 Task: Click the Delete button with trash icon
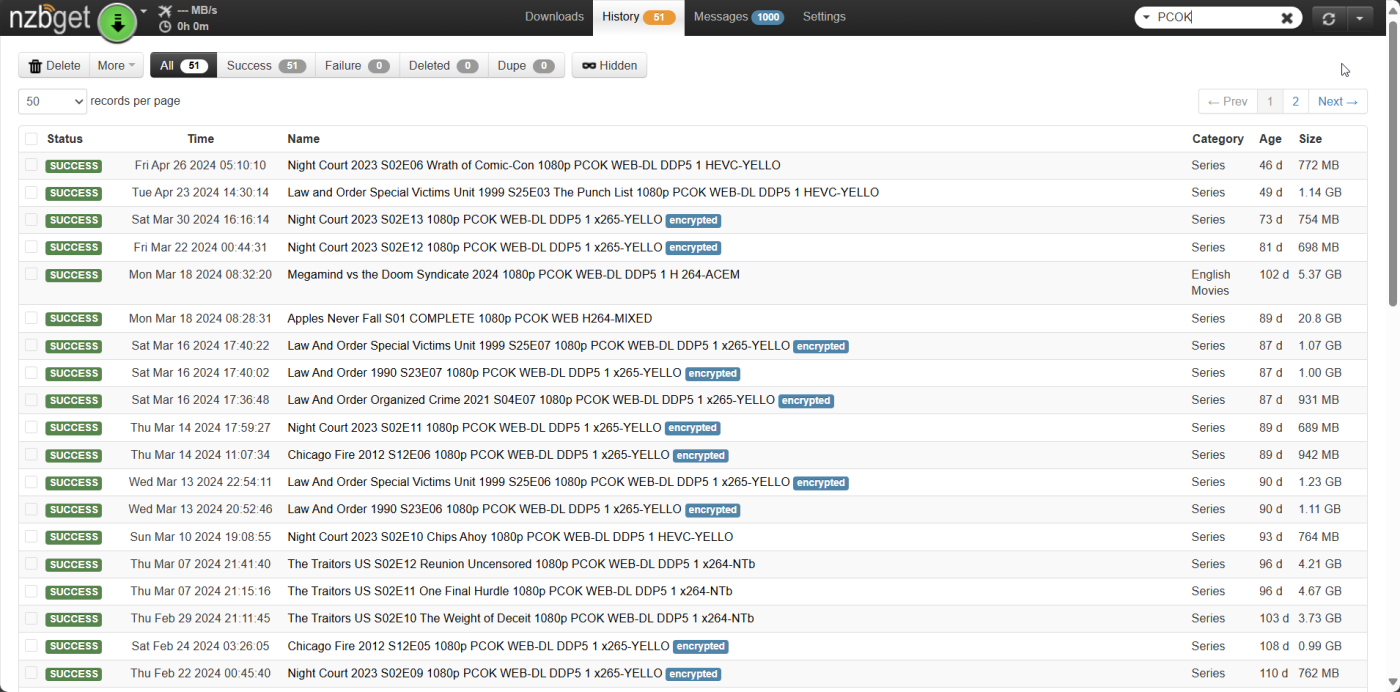coord(54,66)
